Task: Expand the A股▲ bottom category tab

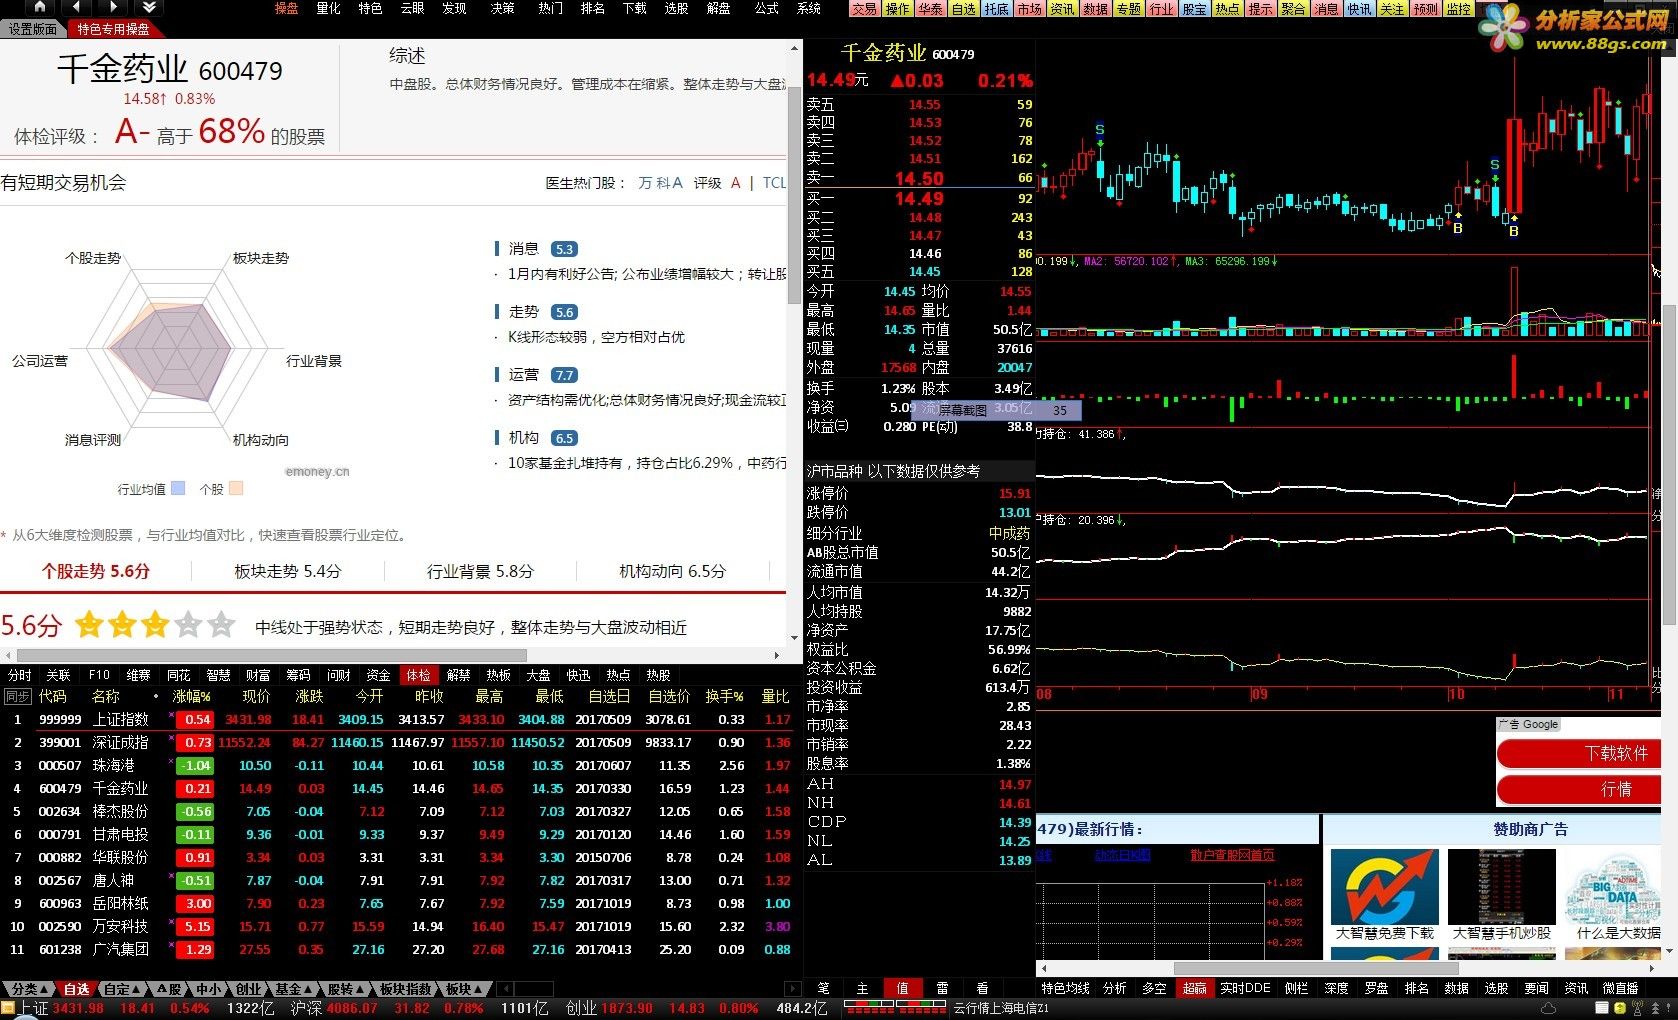Action: [171, 989]
